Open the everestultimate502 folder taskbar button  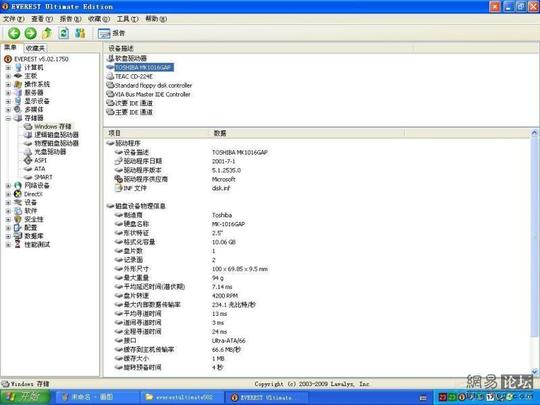point(182,397)
